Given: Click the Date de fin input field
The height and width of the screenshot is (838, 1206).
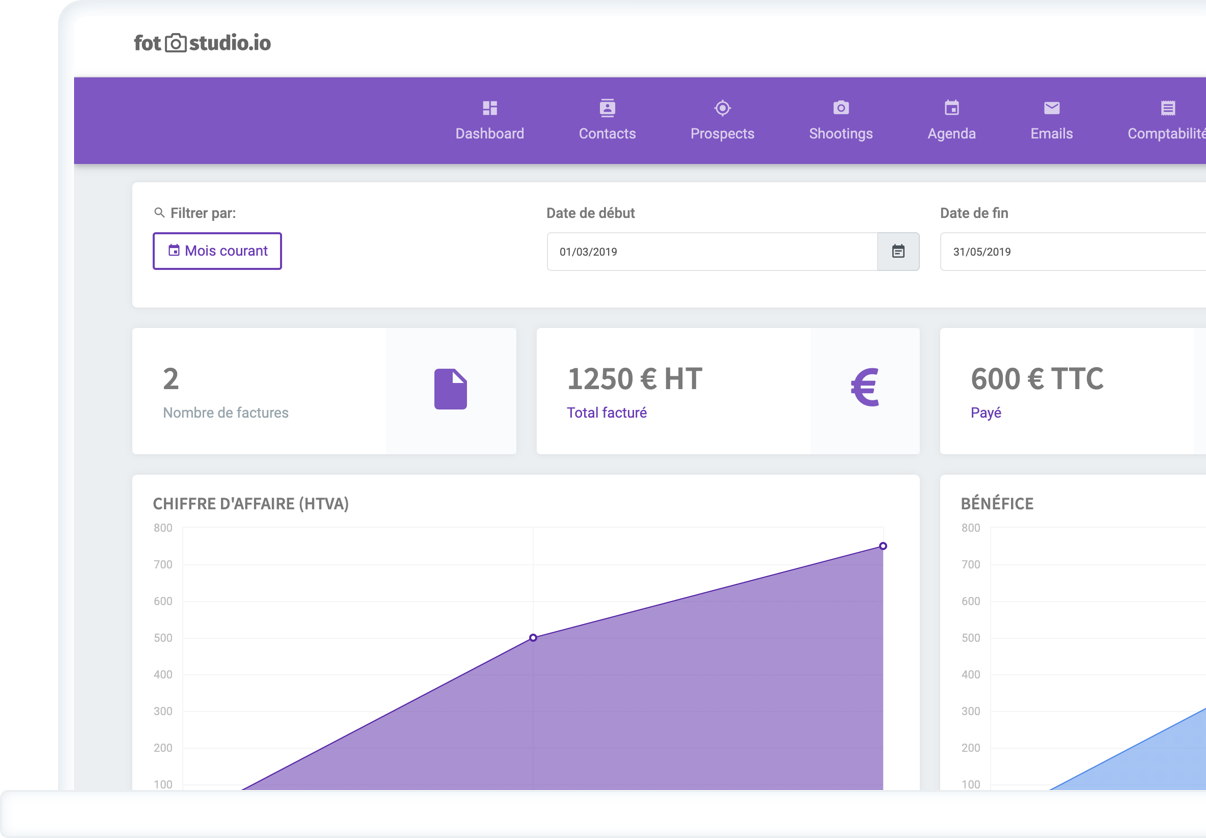Looking at the screenshot, I should click(1070, 252).
